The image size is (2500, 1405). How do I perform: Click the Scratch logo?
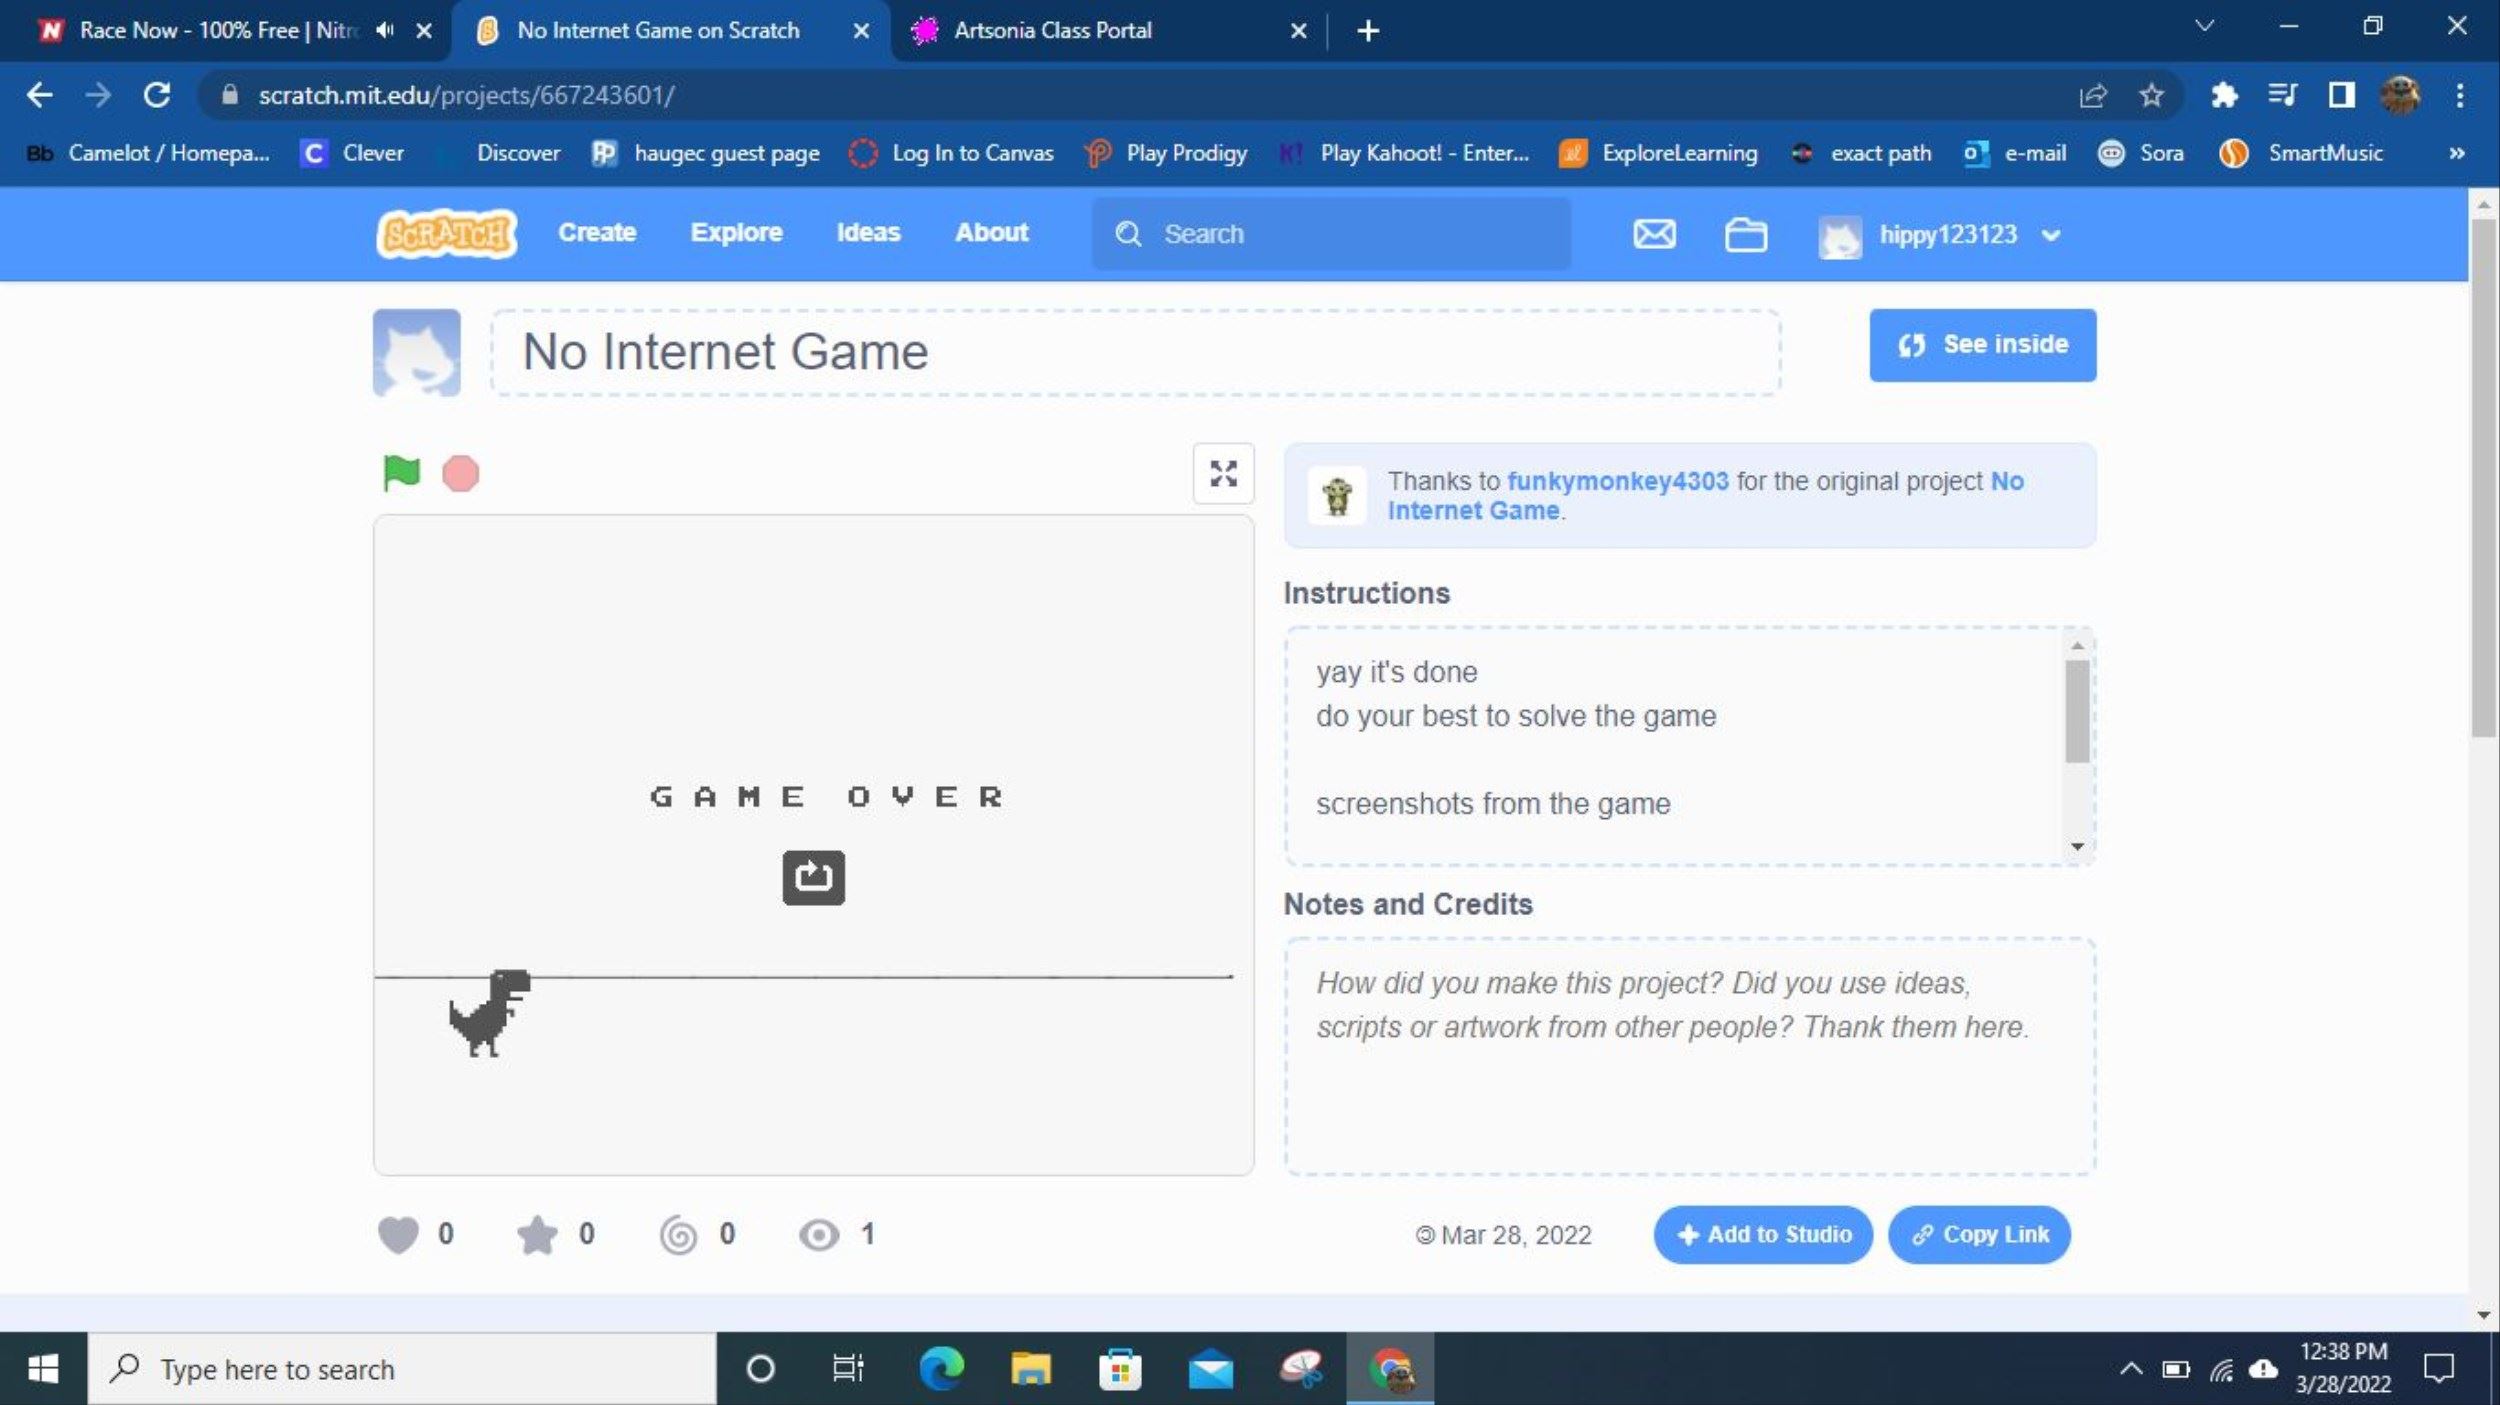[447, 234]
